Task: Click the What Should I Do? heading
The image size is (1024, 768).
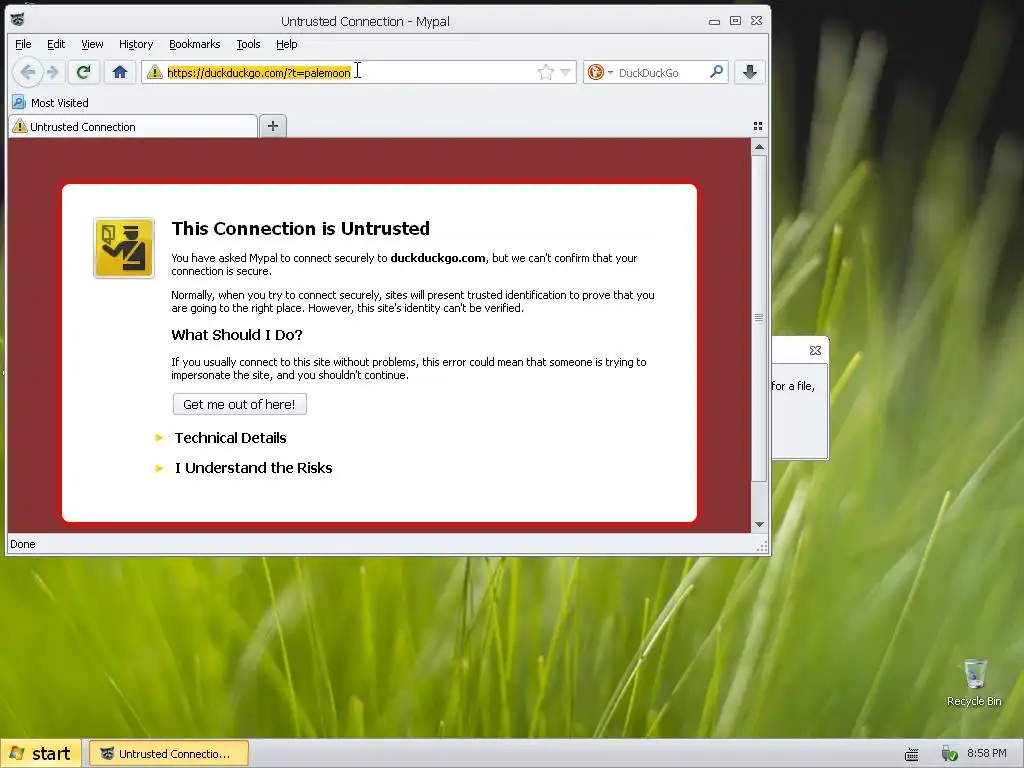Action: point(236,335)
